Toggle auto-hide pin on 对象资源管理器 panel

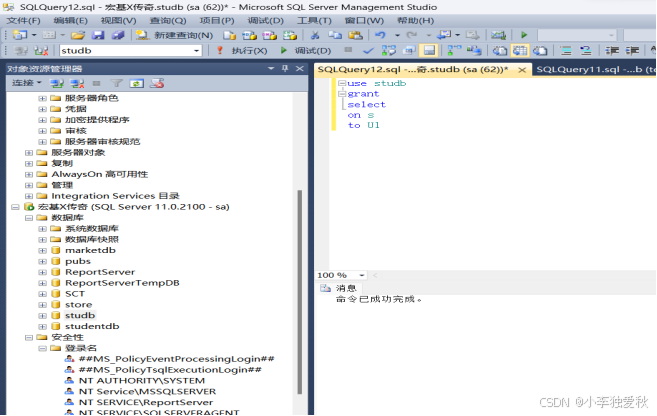tap(285, 68)
